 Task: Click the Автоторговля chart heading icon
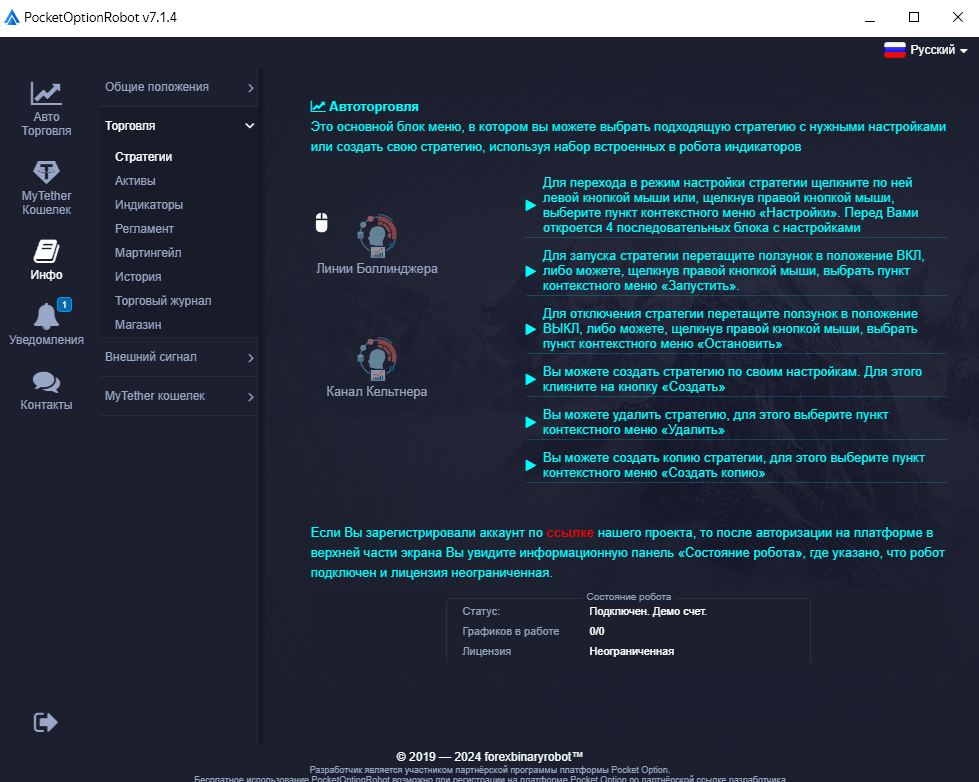pos(318,106)
